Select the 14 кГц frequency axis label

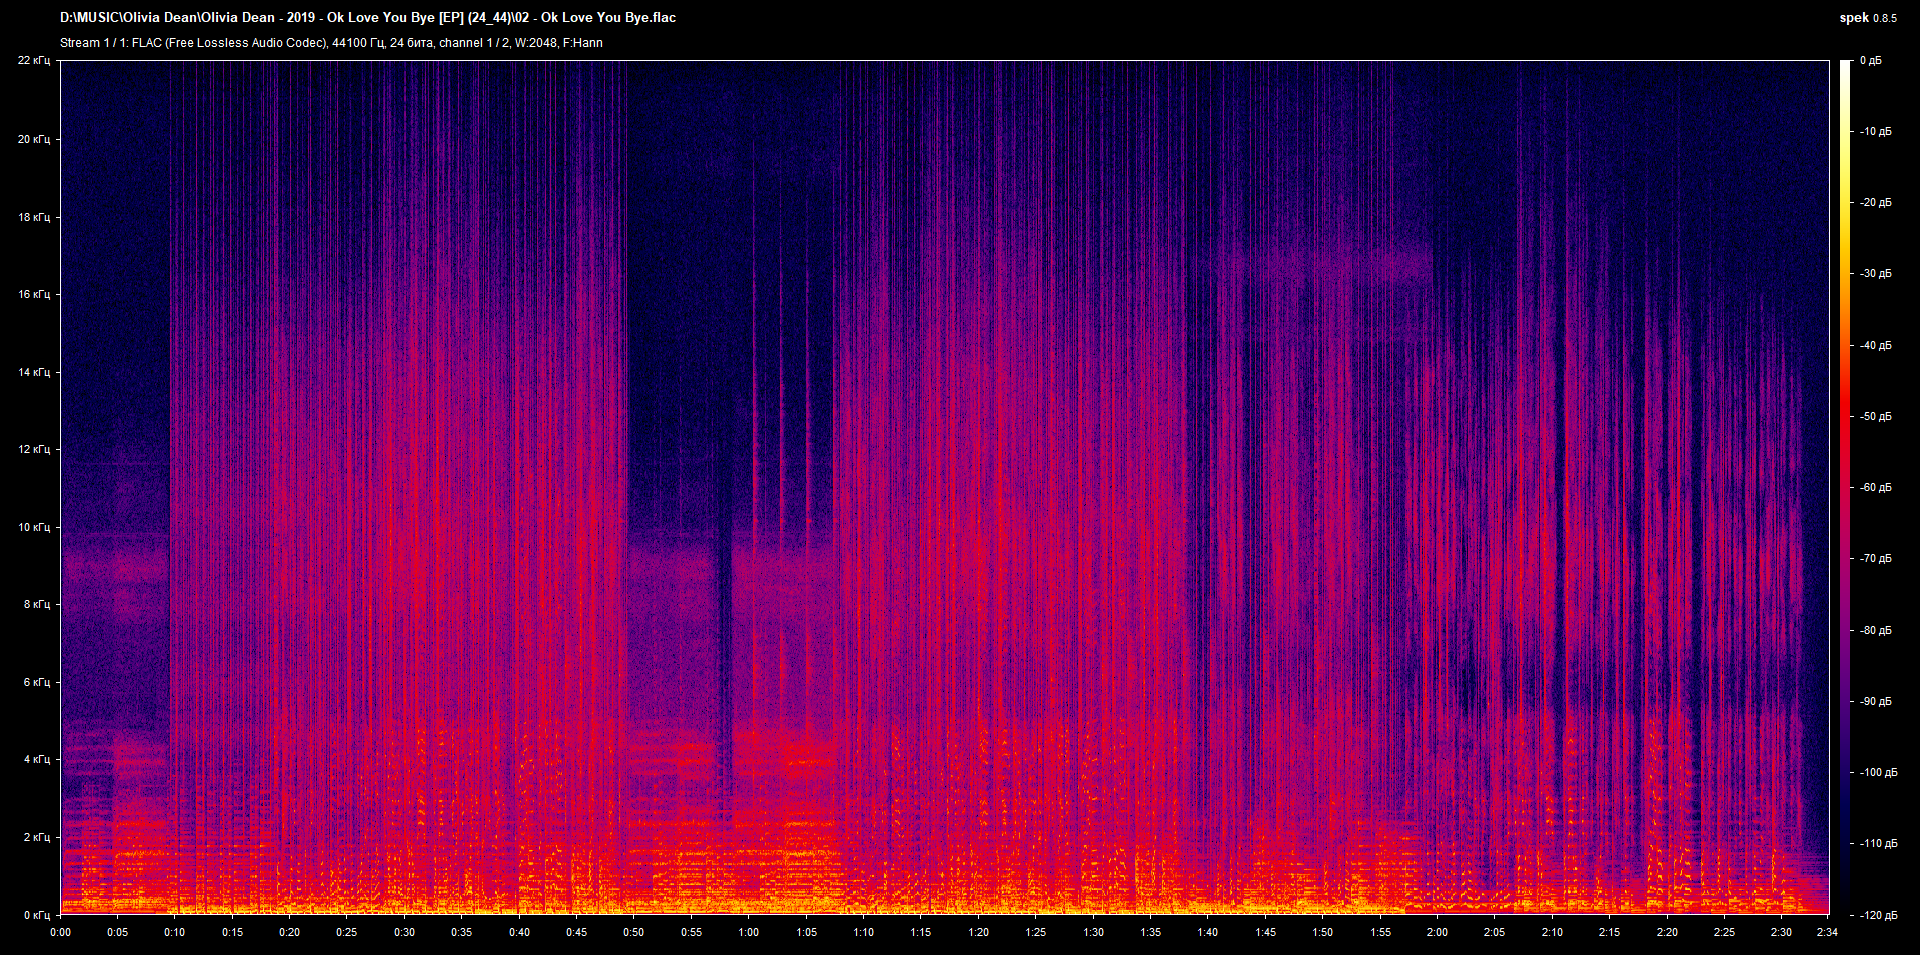[34, 372]
